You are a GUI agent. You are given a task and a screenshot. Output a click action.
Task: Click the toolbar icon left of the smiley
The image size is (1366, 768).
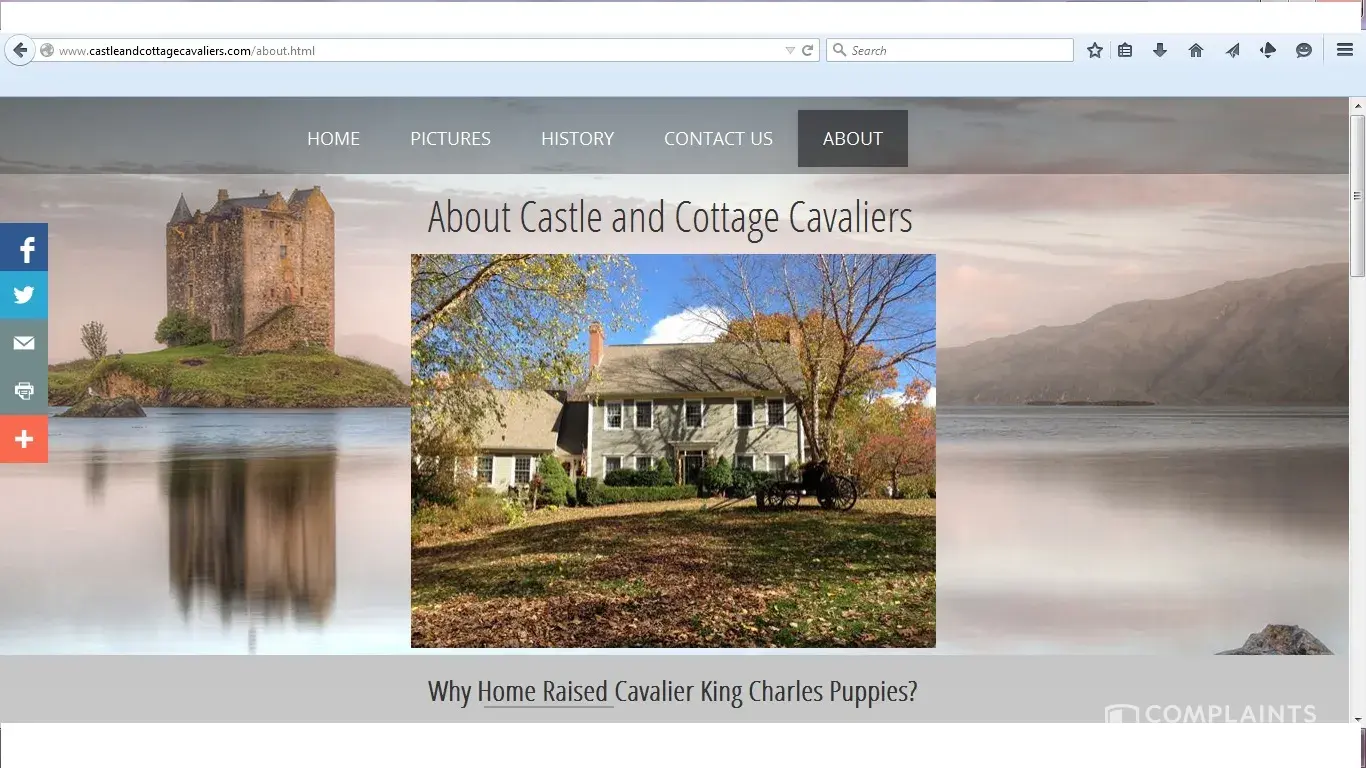pyautogui.click(x=1268, y=50)
